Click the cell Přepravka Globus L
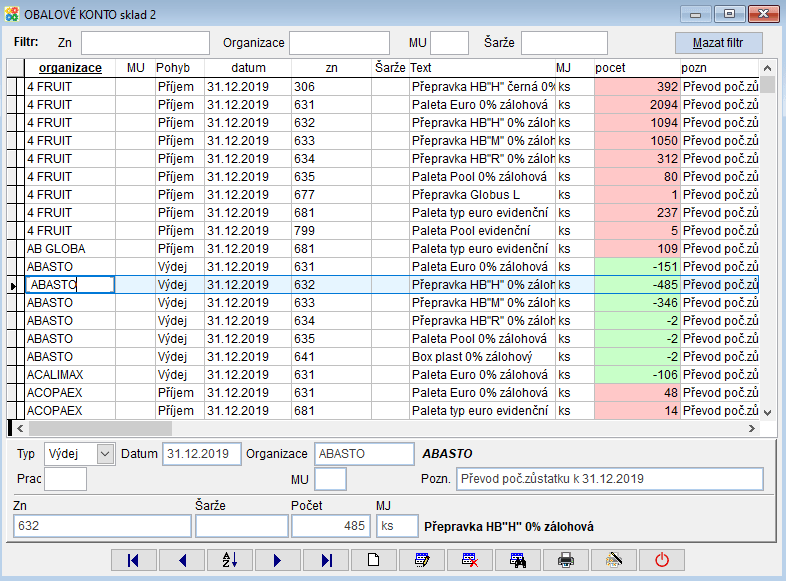The width and height of the screenshot is (786, 581). tap(482, 195)
